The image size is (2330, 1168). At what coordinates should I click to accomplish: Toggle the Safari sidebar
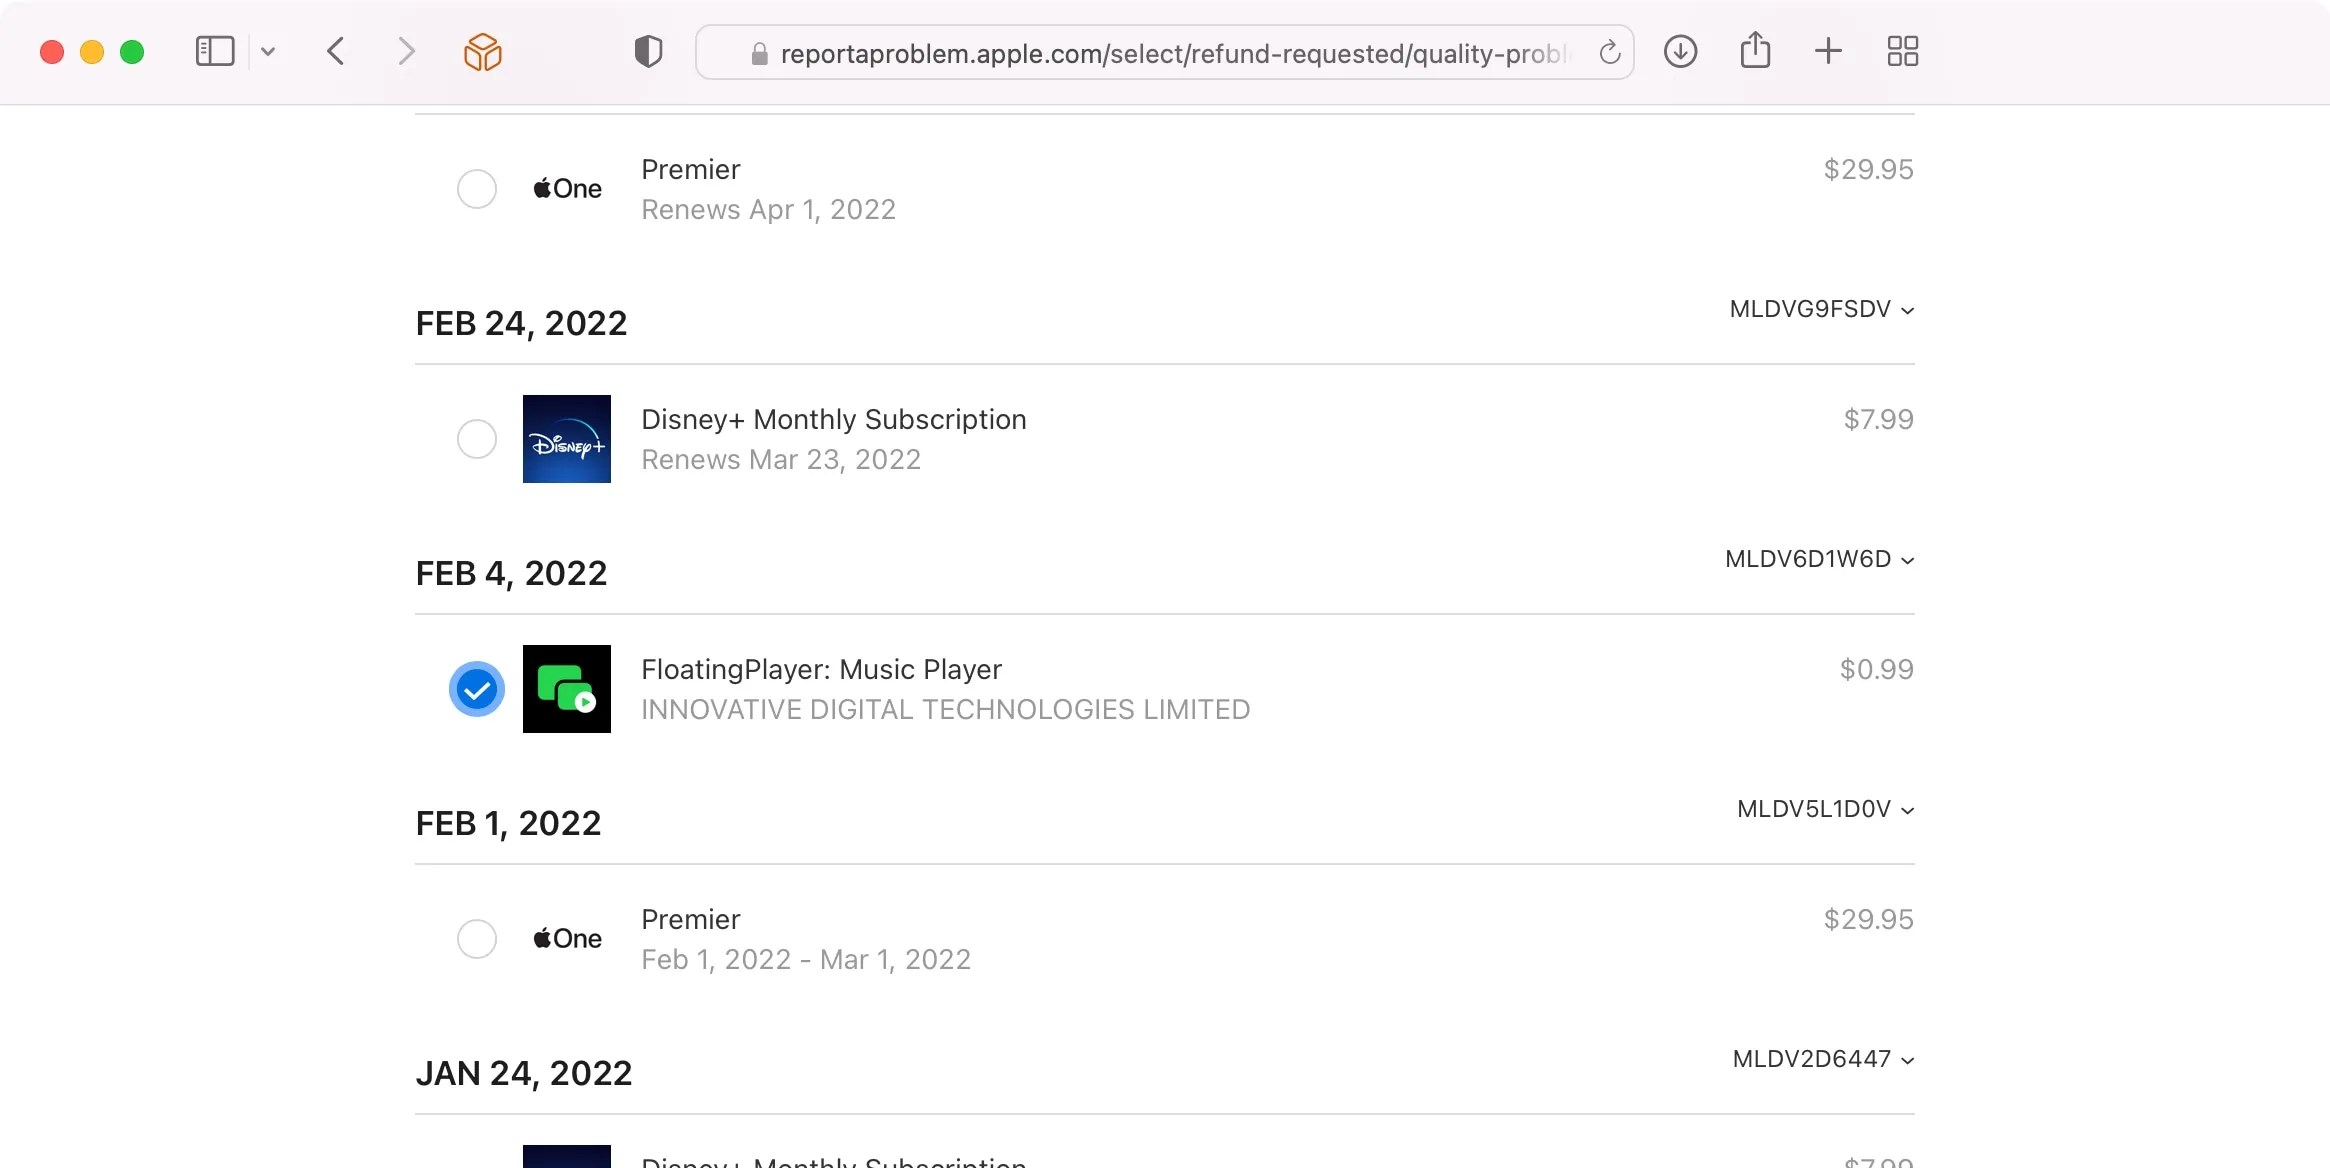point(214,50)
